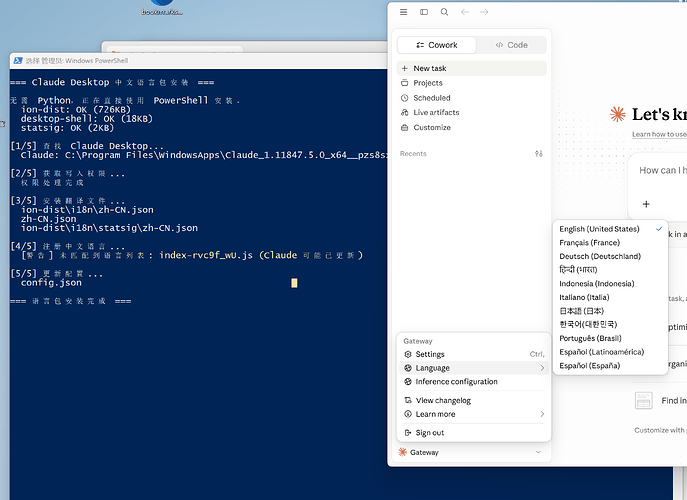This screenshot has width=687, height=500.
Task: Go forward with the right arrow
Action: click(484, 12)
